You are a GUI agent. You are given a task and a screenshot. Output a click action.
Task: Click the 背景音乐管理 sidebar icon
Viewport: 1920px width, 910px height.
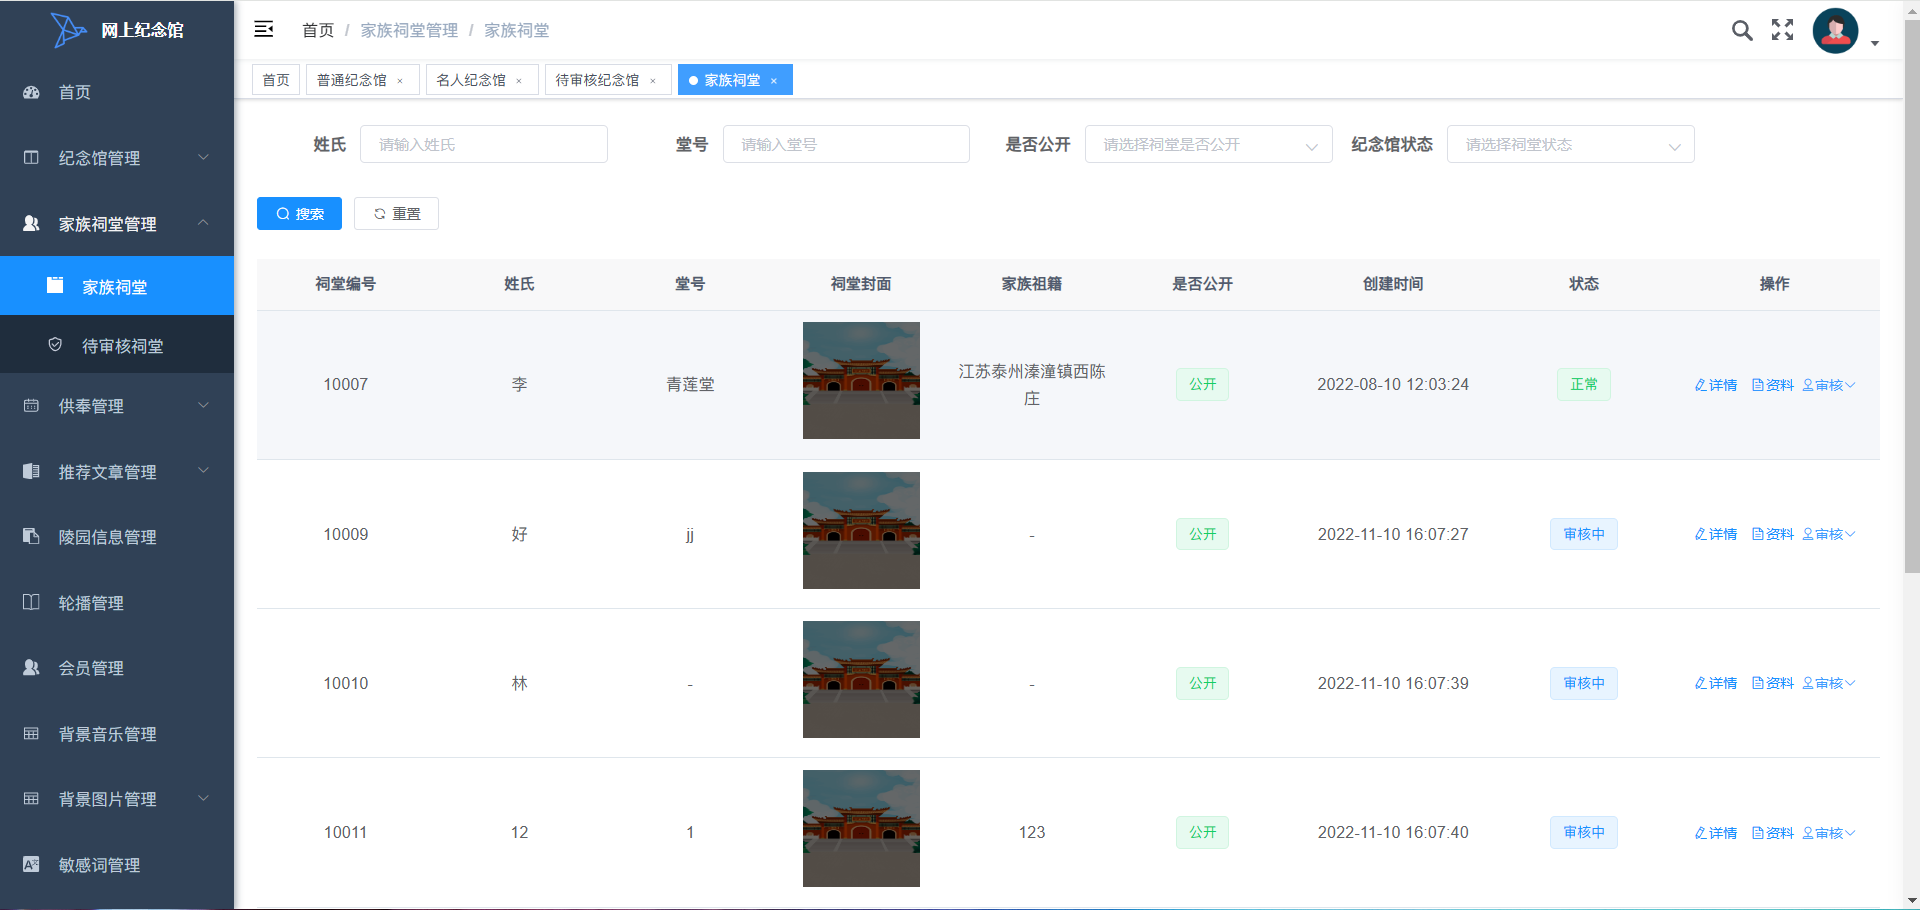tap(31, 733)
